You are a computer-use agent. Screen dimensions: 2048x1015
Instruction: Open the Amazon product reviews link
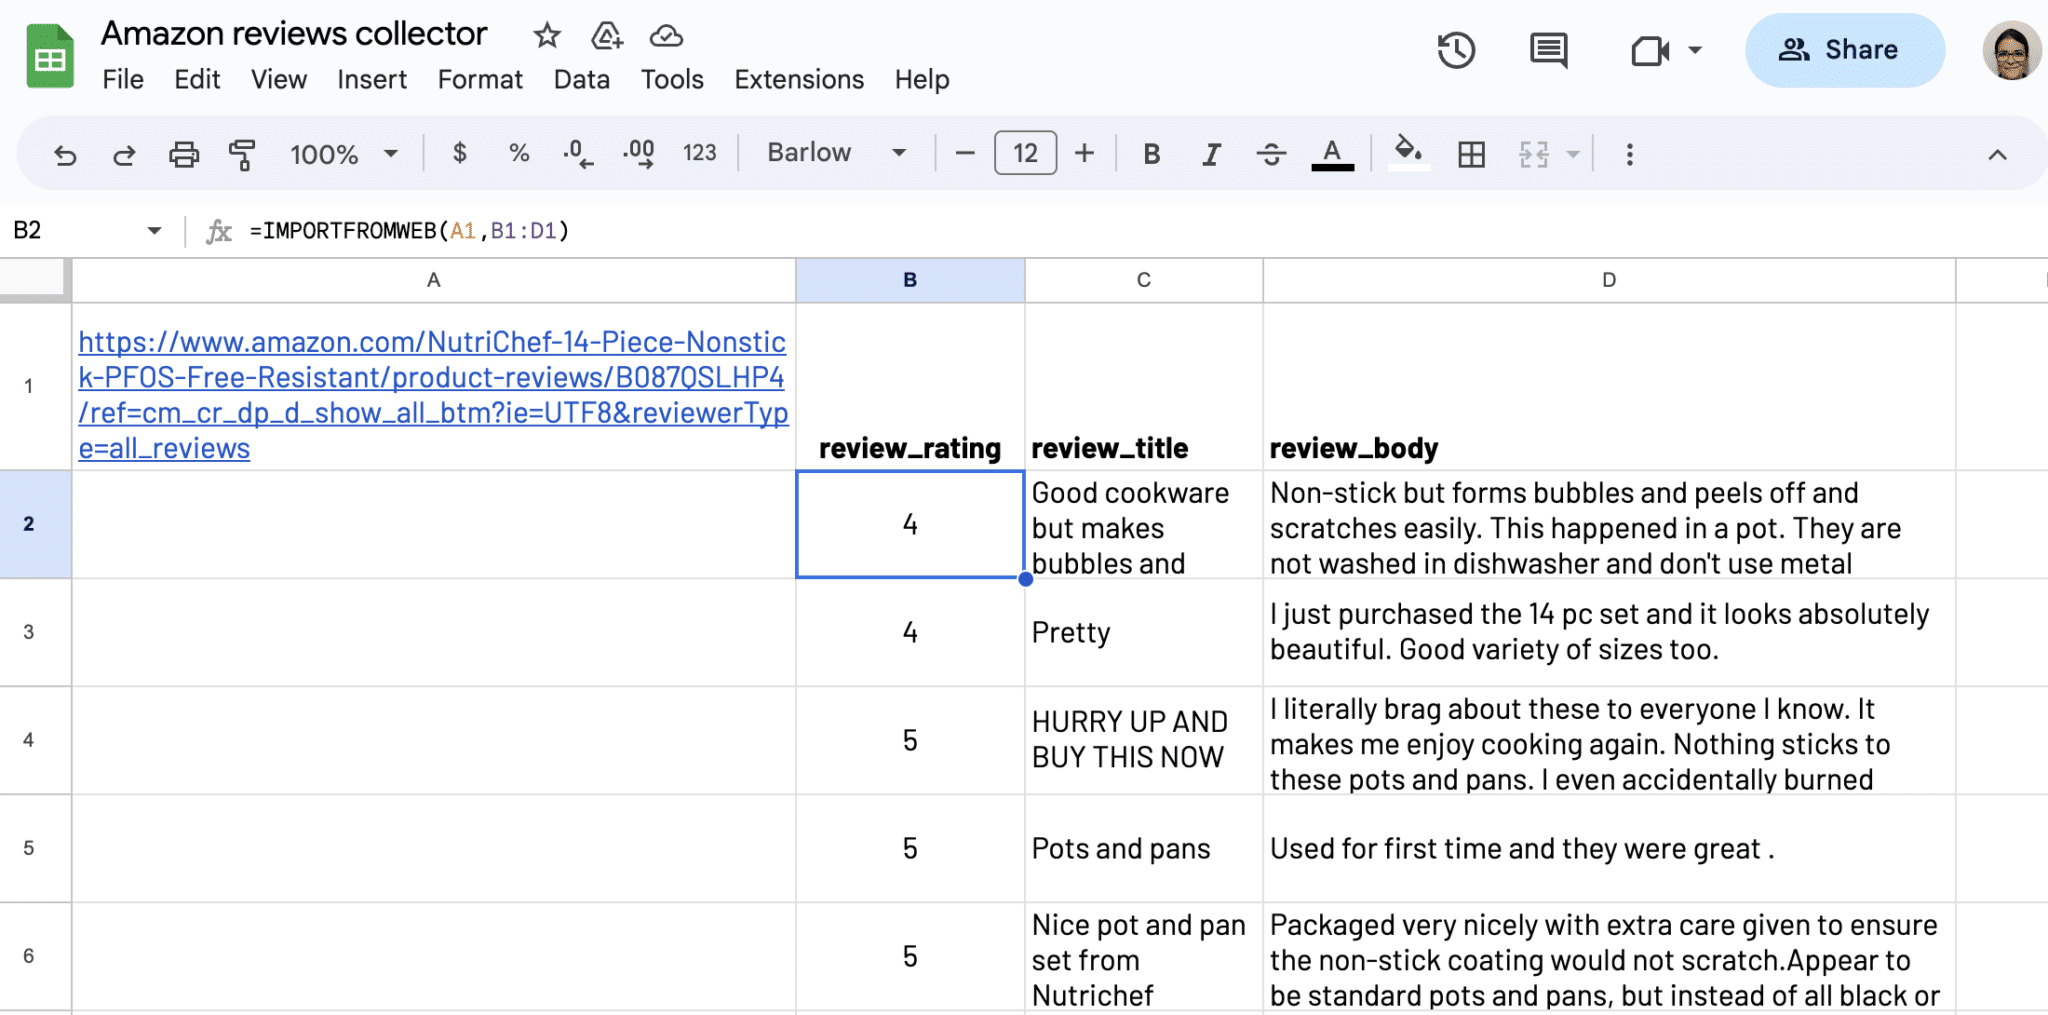433,394
